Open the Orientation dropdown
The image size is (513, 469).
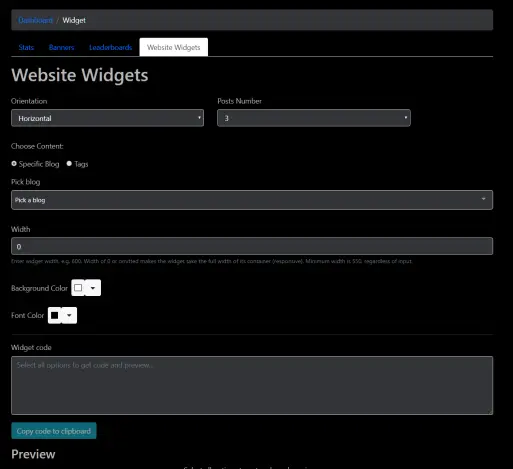click(107, 118)
